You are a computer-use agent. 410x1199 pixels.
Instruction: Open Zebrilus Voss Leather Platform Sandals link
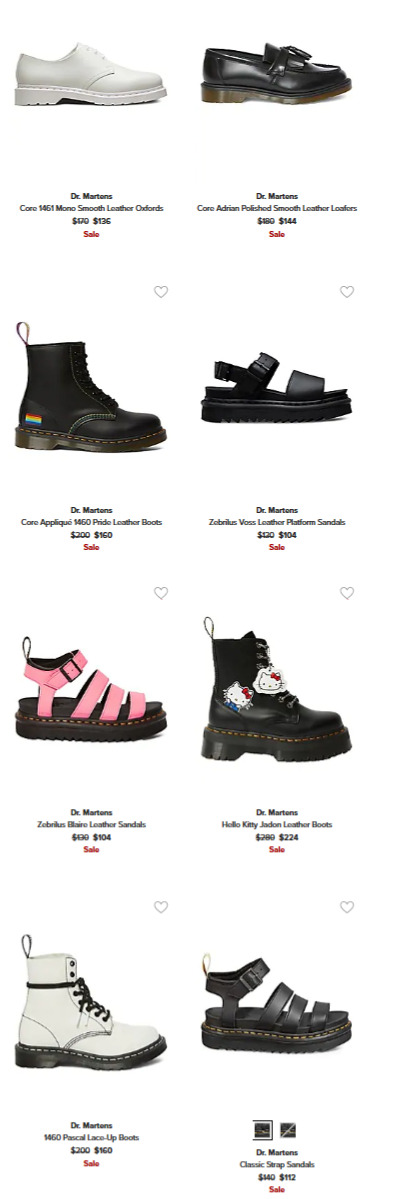point(277,522)
